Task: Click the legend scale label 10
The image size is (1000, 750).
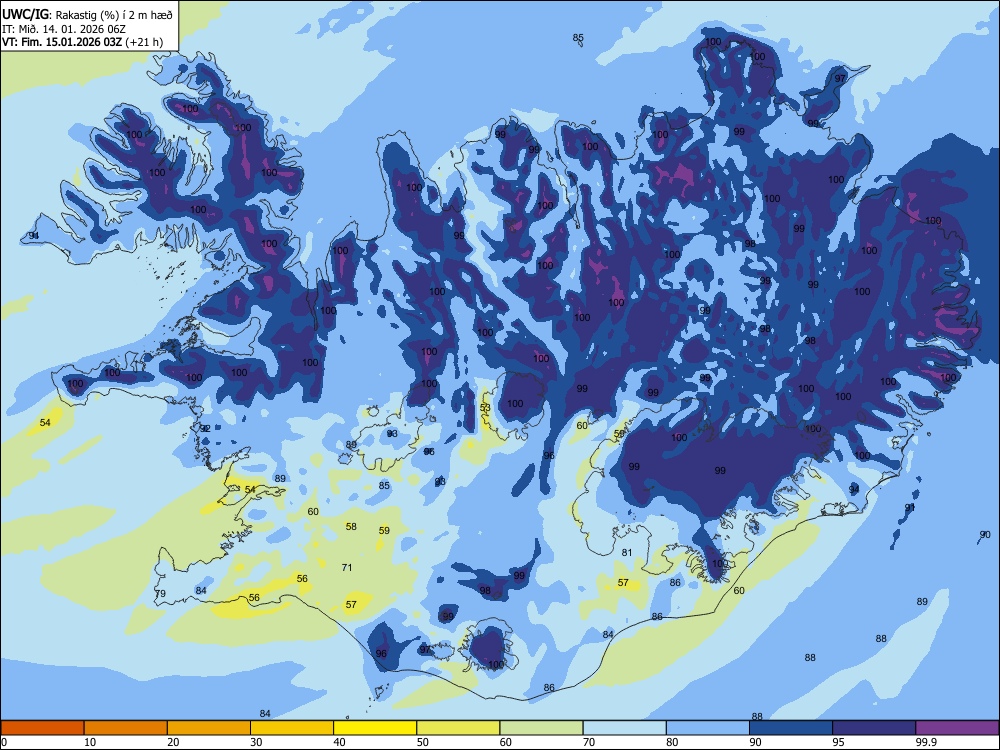Action: coord(91,742)
